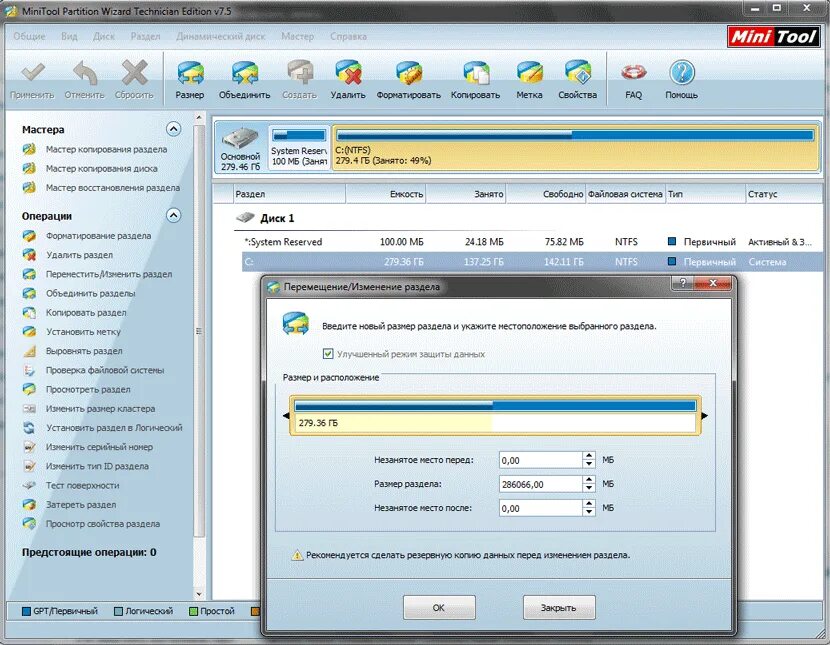This screenshot has width=830, height=645.
Task: Choose Затереть раздел operation
Action: tap(80, 504)
